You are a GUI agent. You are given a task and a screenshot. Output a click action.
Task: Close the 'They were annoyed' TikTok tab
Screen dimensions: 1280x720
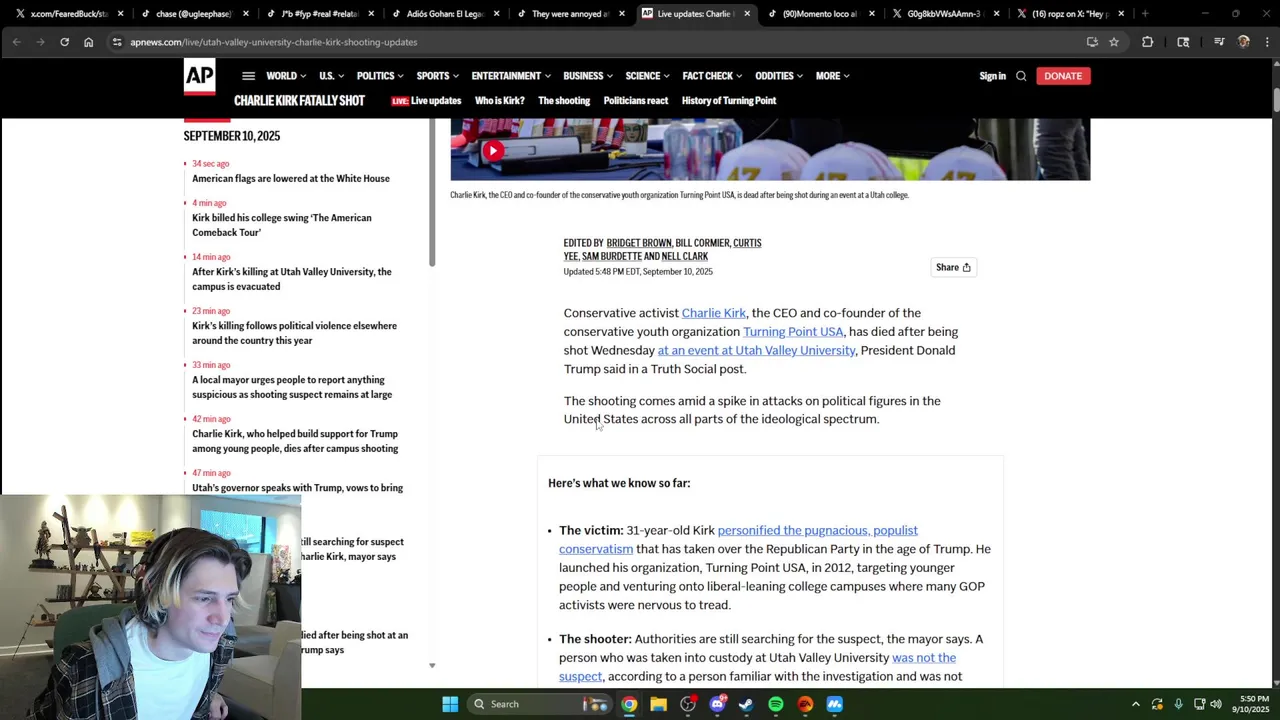pos(621,14)
